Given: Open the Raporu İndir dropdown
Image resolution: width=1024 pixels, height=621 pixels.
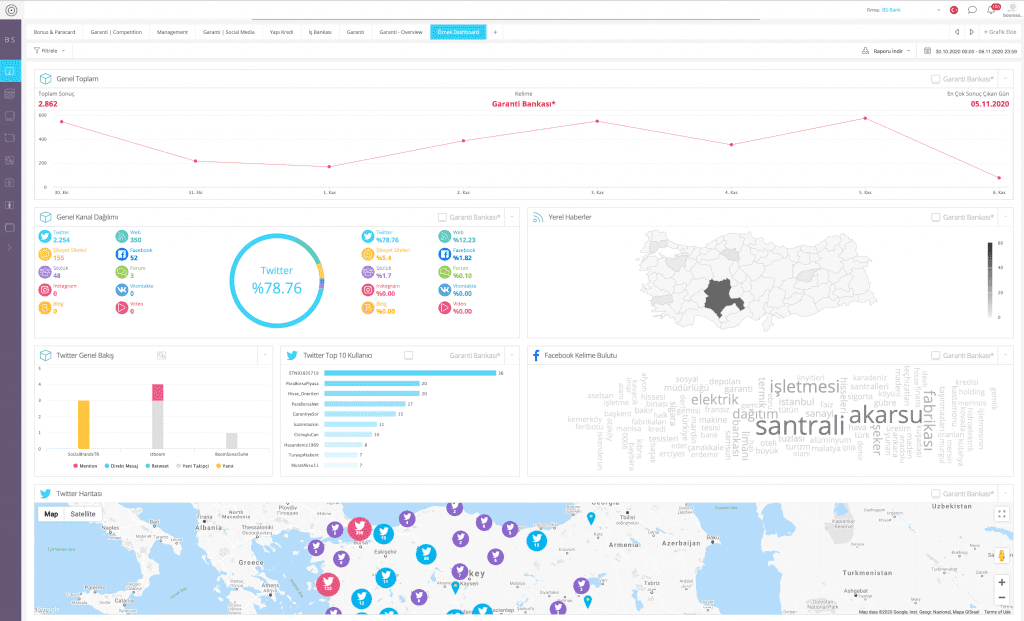Looking at the screenshot, I should 887,50.
